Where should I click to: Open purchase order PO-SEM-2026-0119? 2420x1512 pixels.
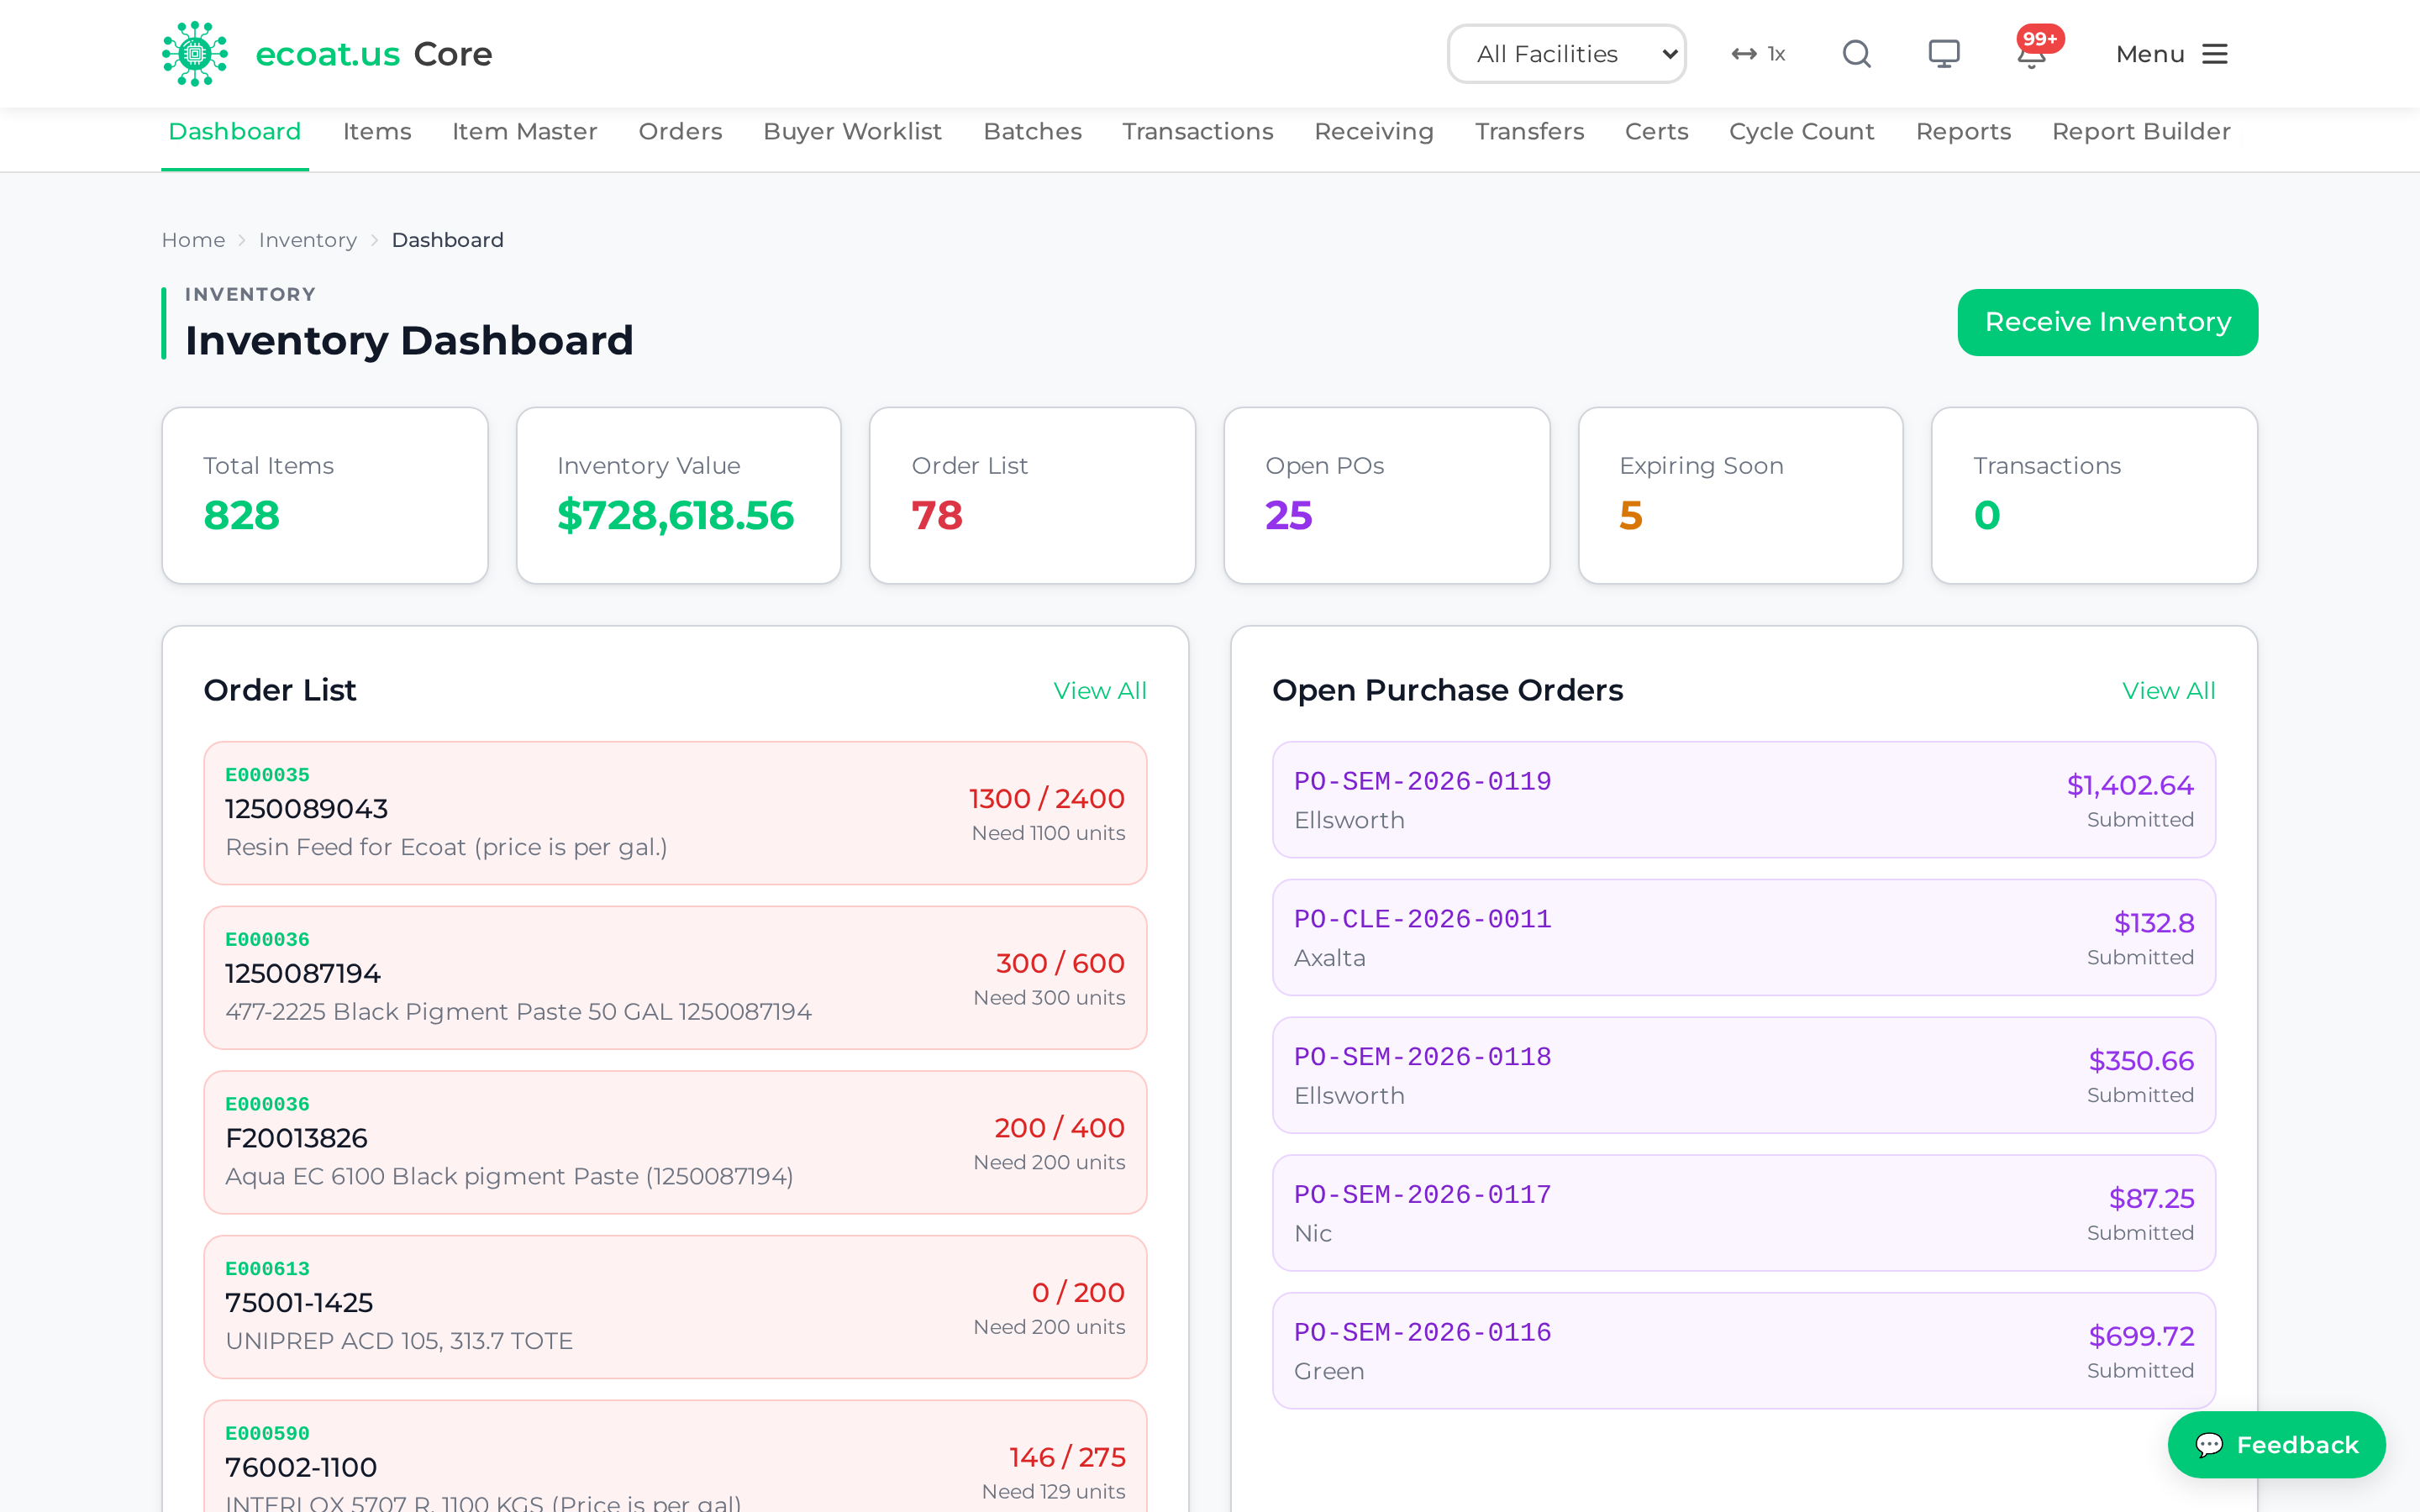[x=1743, y=800]
